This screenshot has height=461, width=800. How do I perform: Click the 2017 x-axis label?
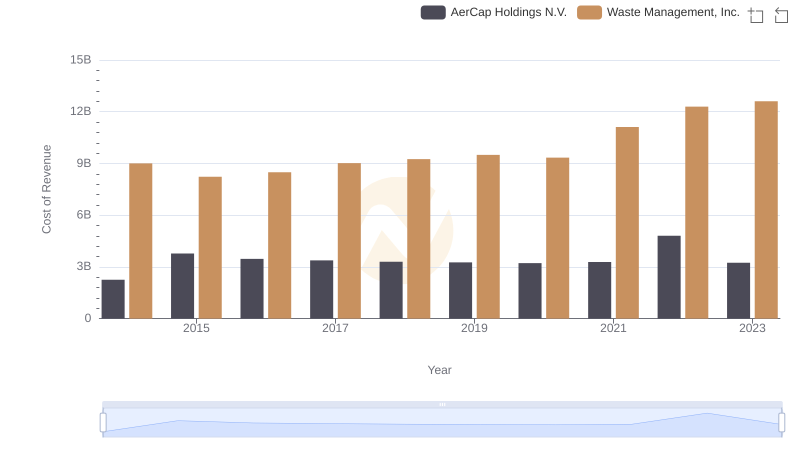pyautogui.click(x=335, y=328)
